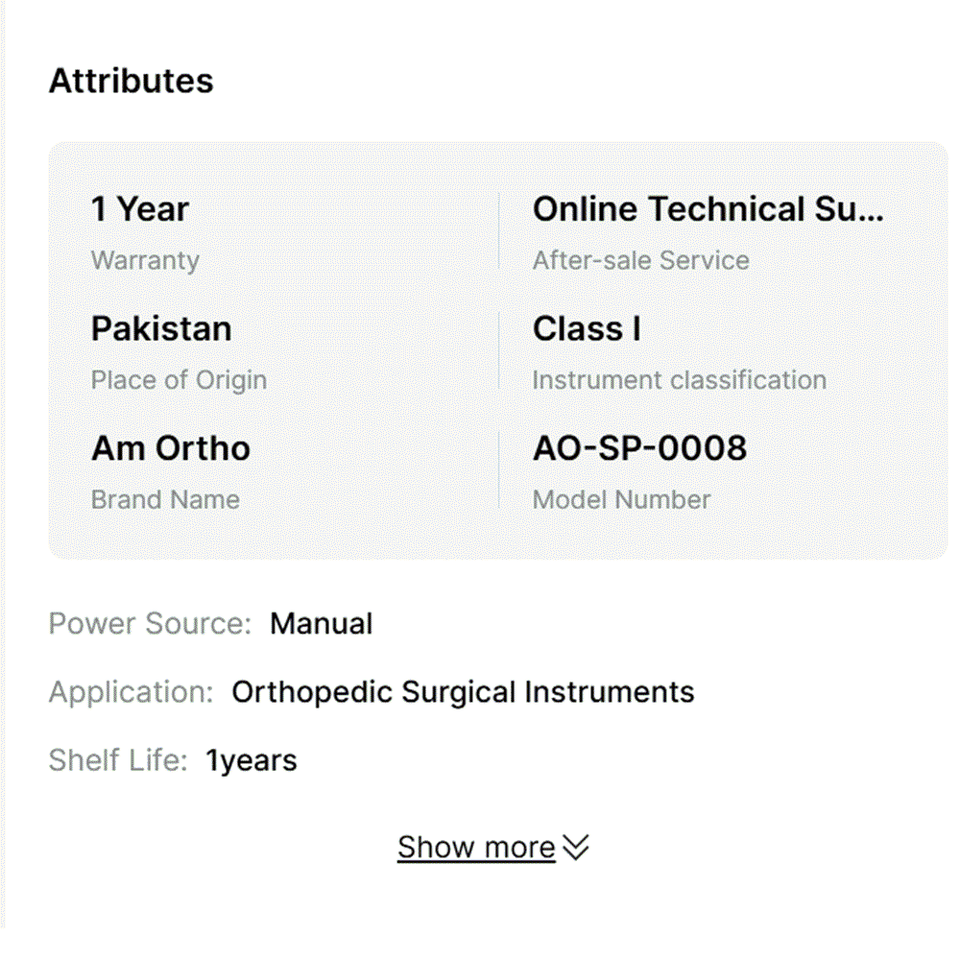
Task: Click the truncated Online Technical Su... text
Action: [708, 210]
